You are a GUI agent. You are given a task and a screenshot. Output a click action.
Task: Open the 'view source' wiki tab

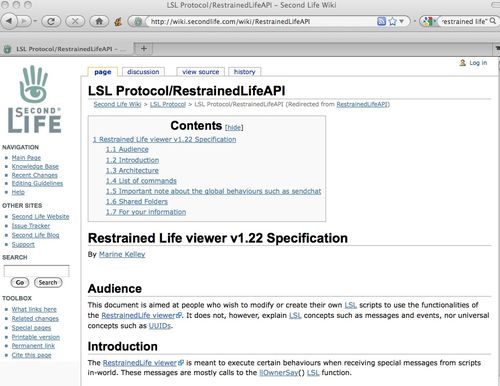pos(201,72)
